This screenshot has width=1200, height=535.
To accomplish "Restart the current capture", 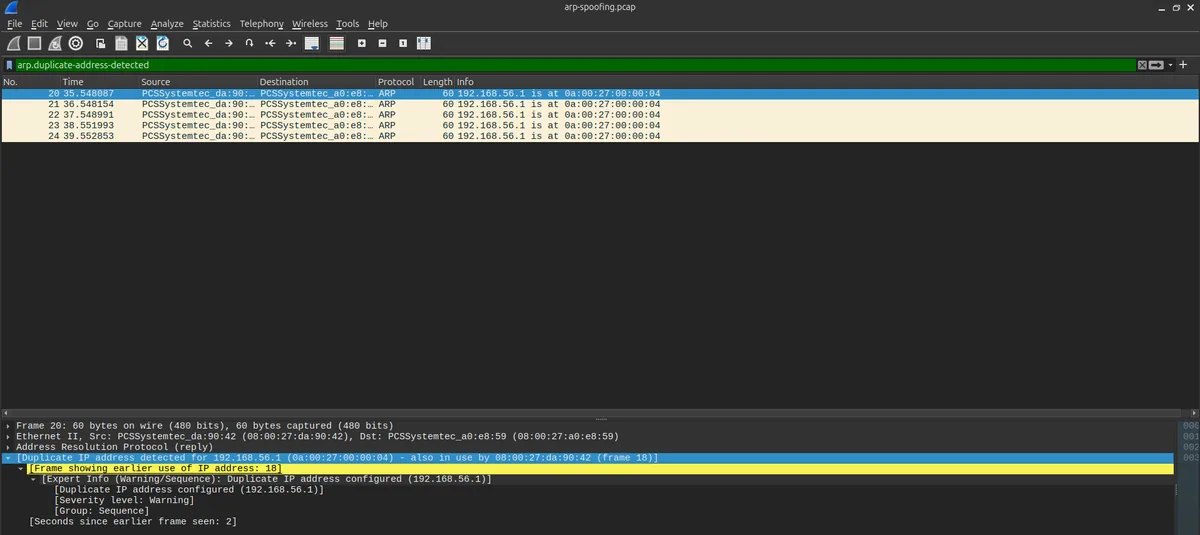I will (x=54, y=43).
